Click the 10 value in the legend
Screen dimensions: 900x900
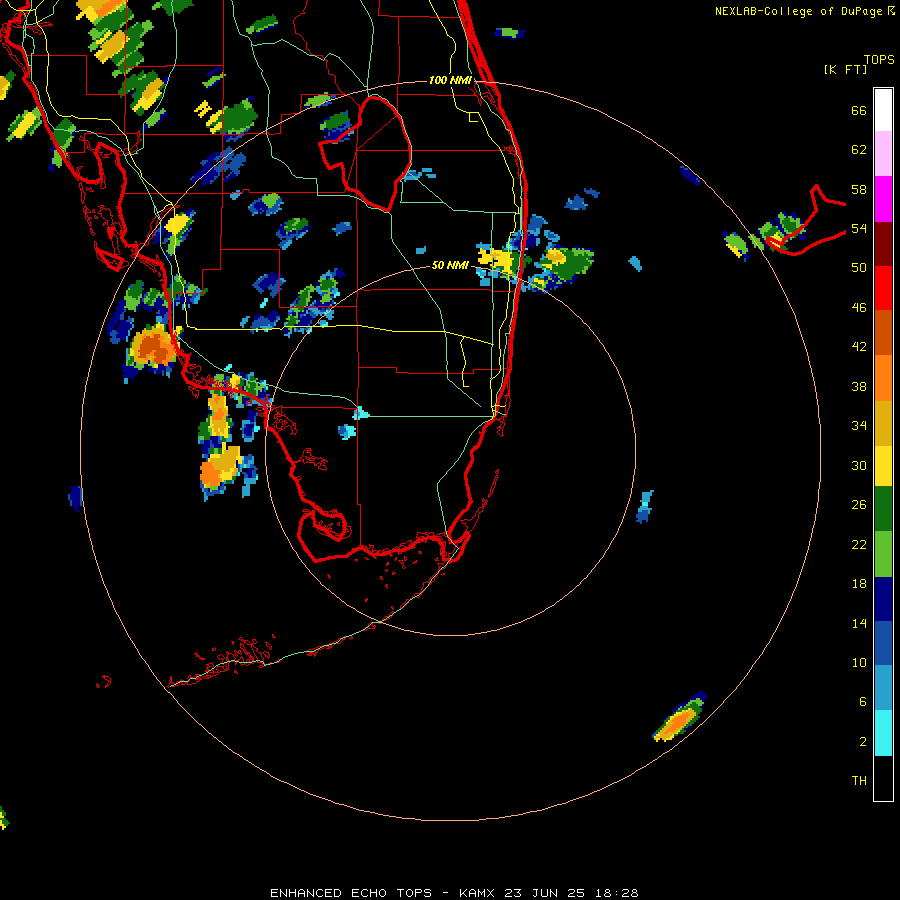[x=859, y=662]
